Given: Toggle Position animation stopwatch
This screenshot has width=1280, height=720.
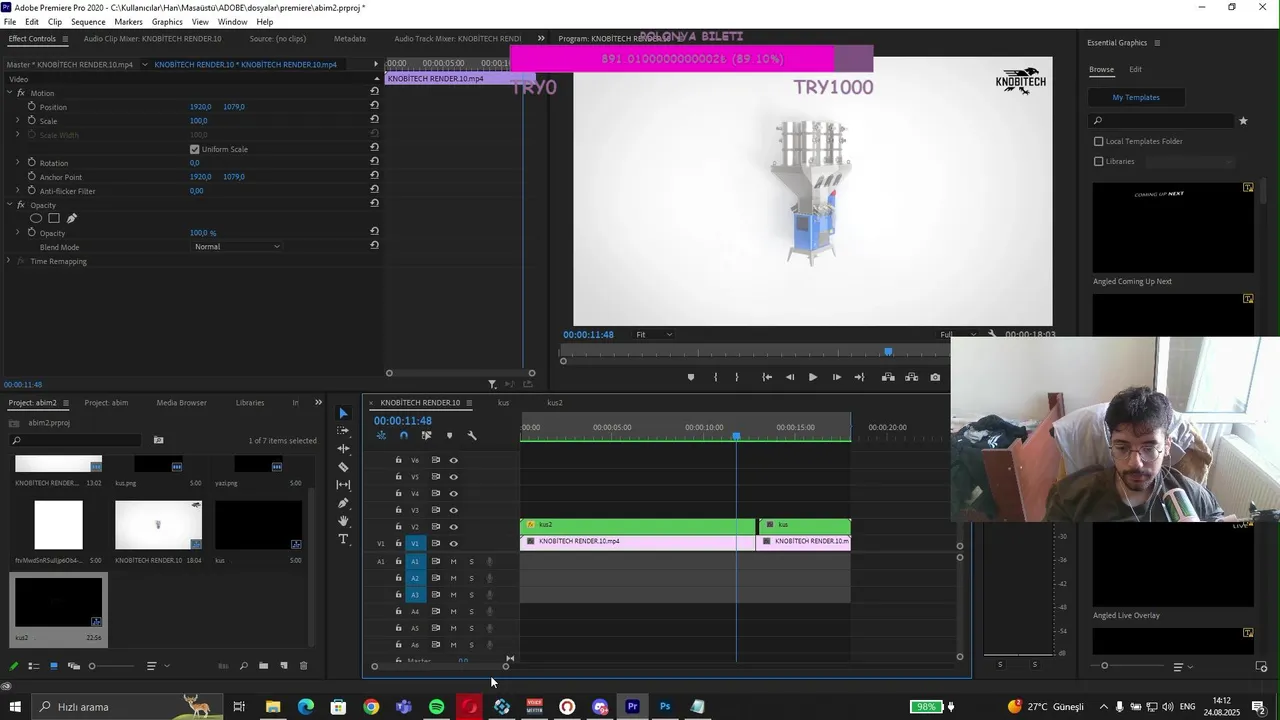Looking at the screenshot, I should [31, 106].
